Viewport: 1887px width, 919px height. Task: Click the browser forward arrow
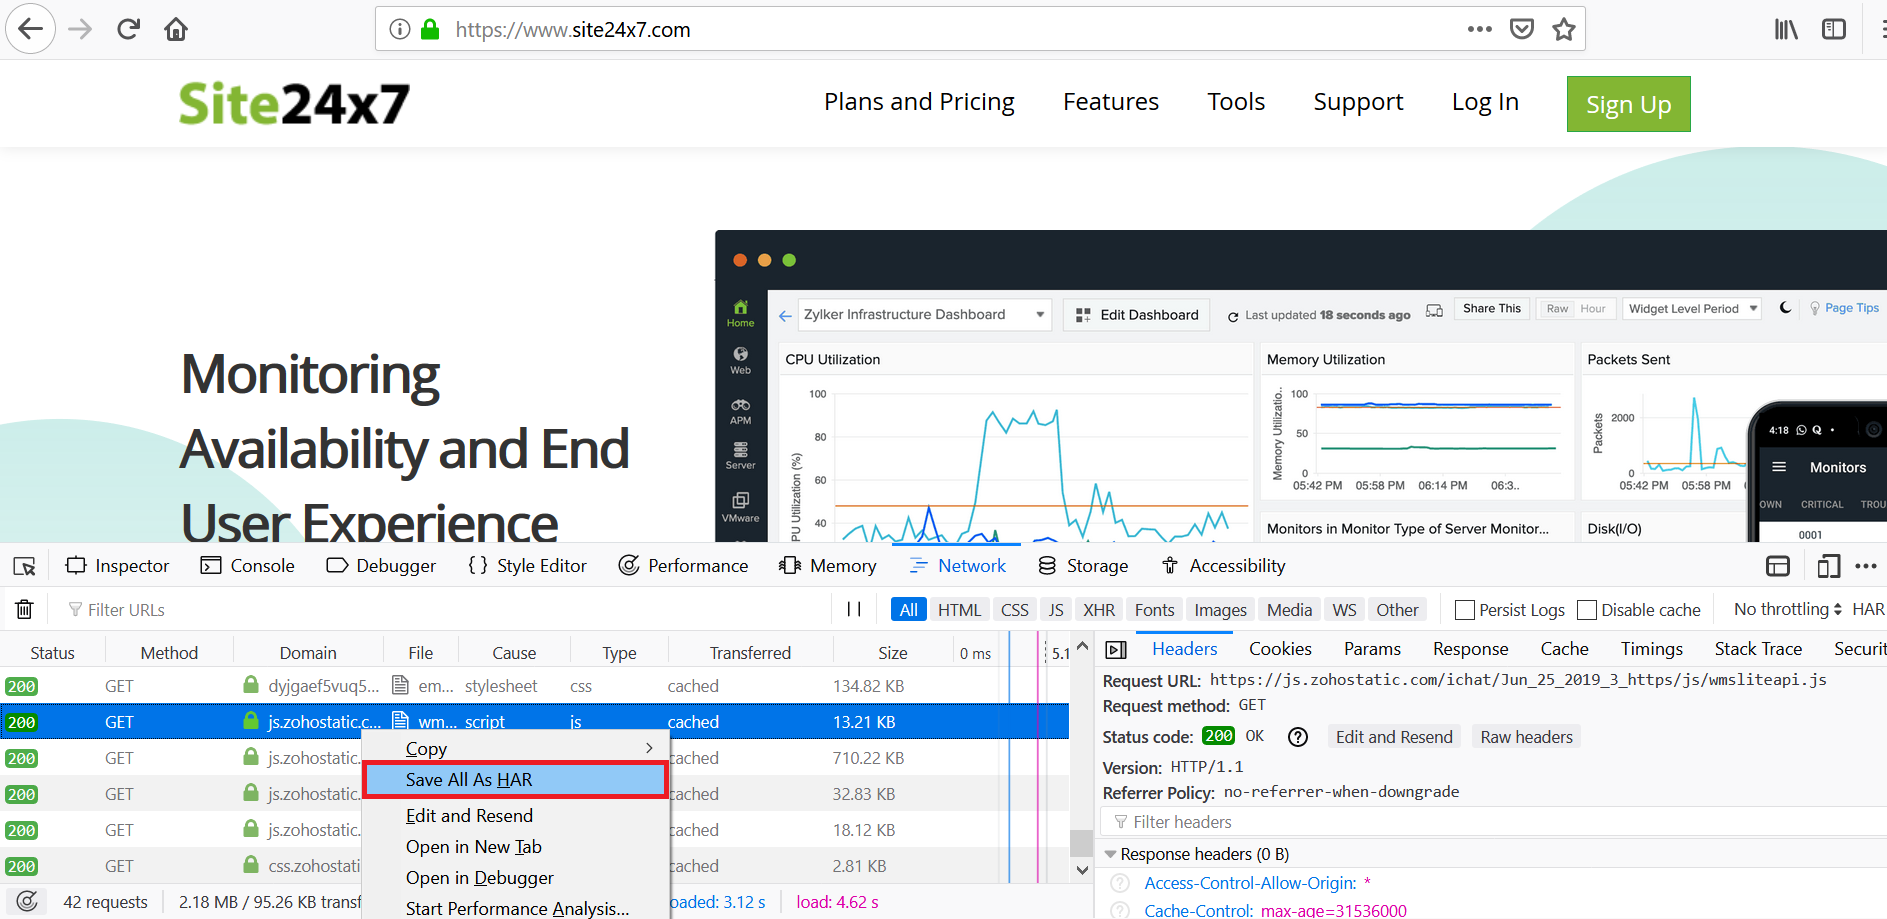80,29
